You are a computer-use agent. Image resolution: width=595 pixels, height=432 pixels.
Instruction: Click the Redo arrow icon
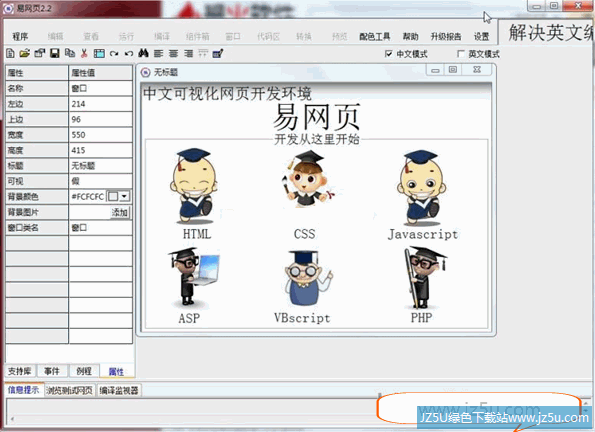(x=114, y=54)
